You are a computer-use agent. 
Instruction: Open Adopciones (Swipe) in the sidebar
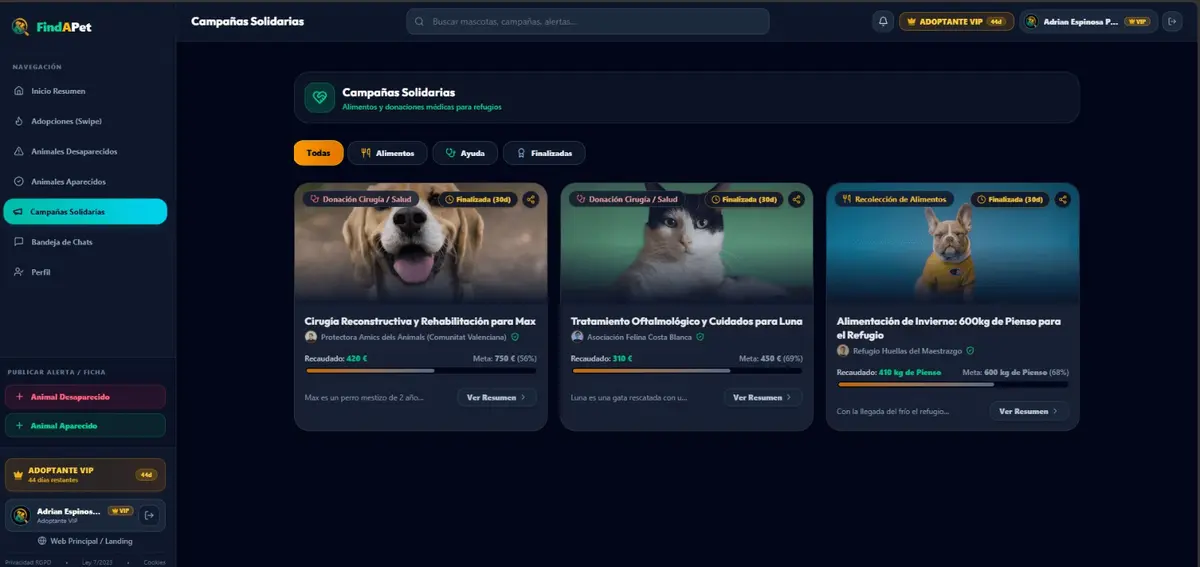click(x=85, y=121)
